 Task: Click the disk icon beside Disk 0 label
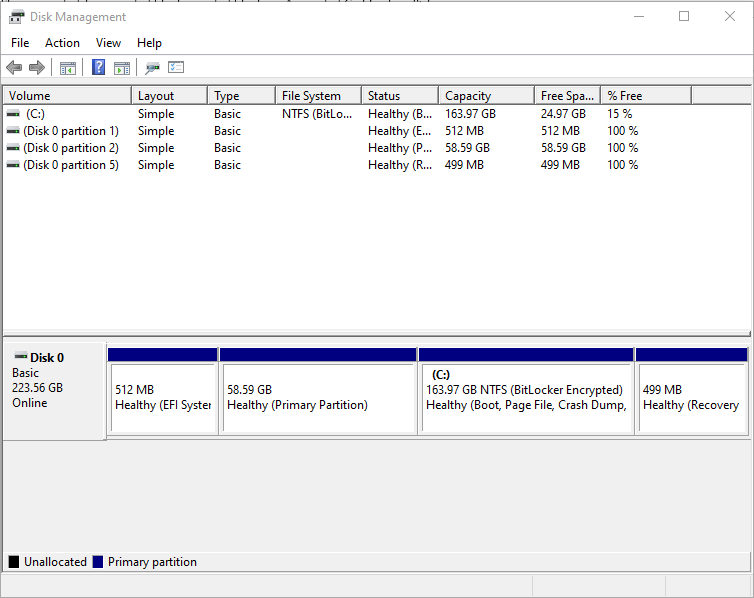click(21, 357)
